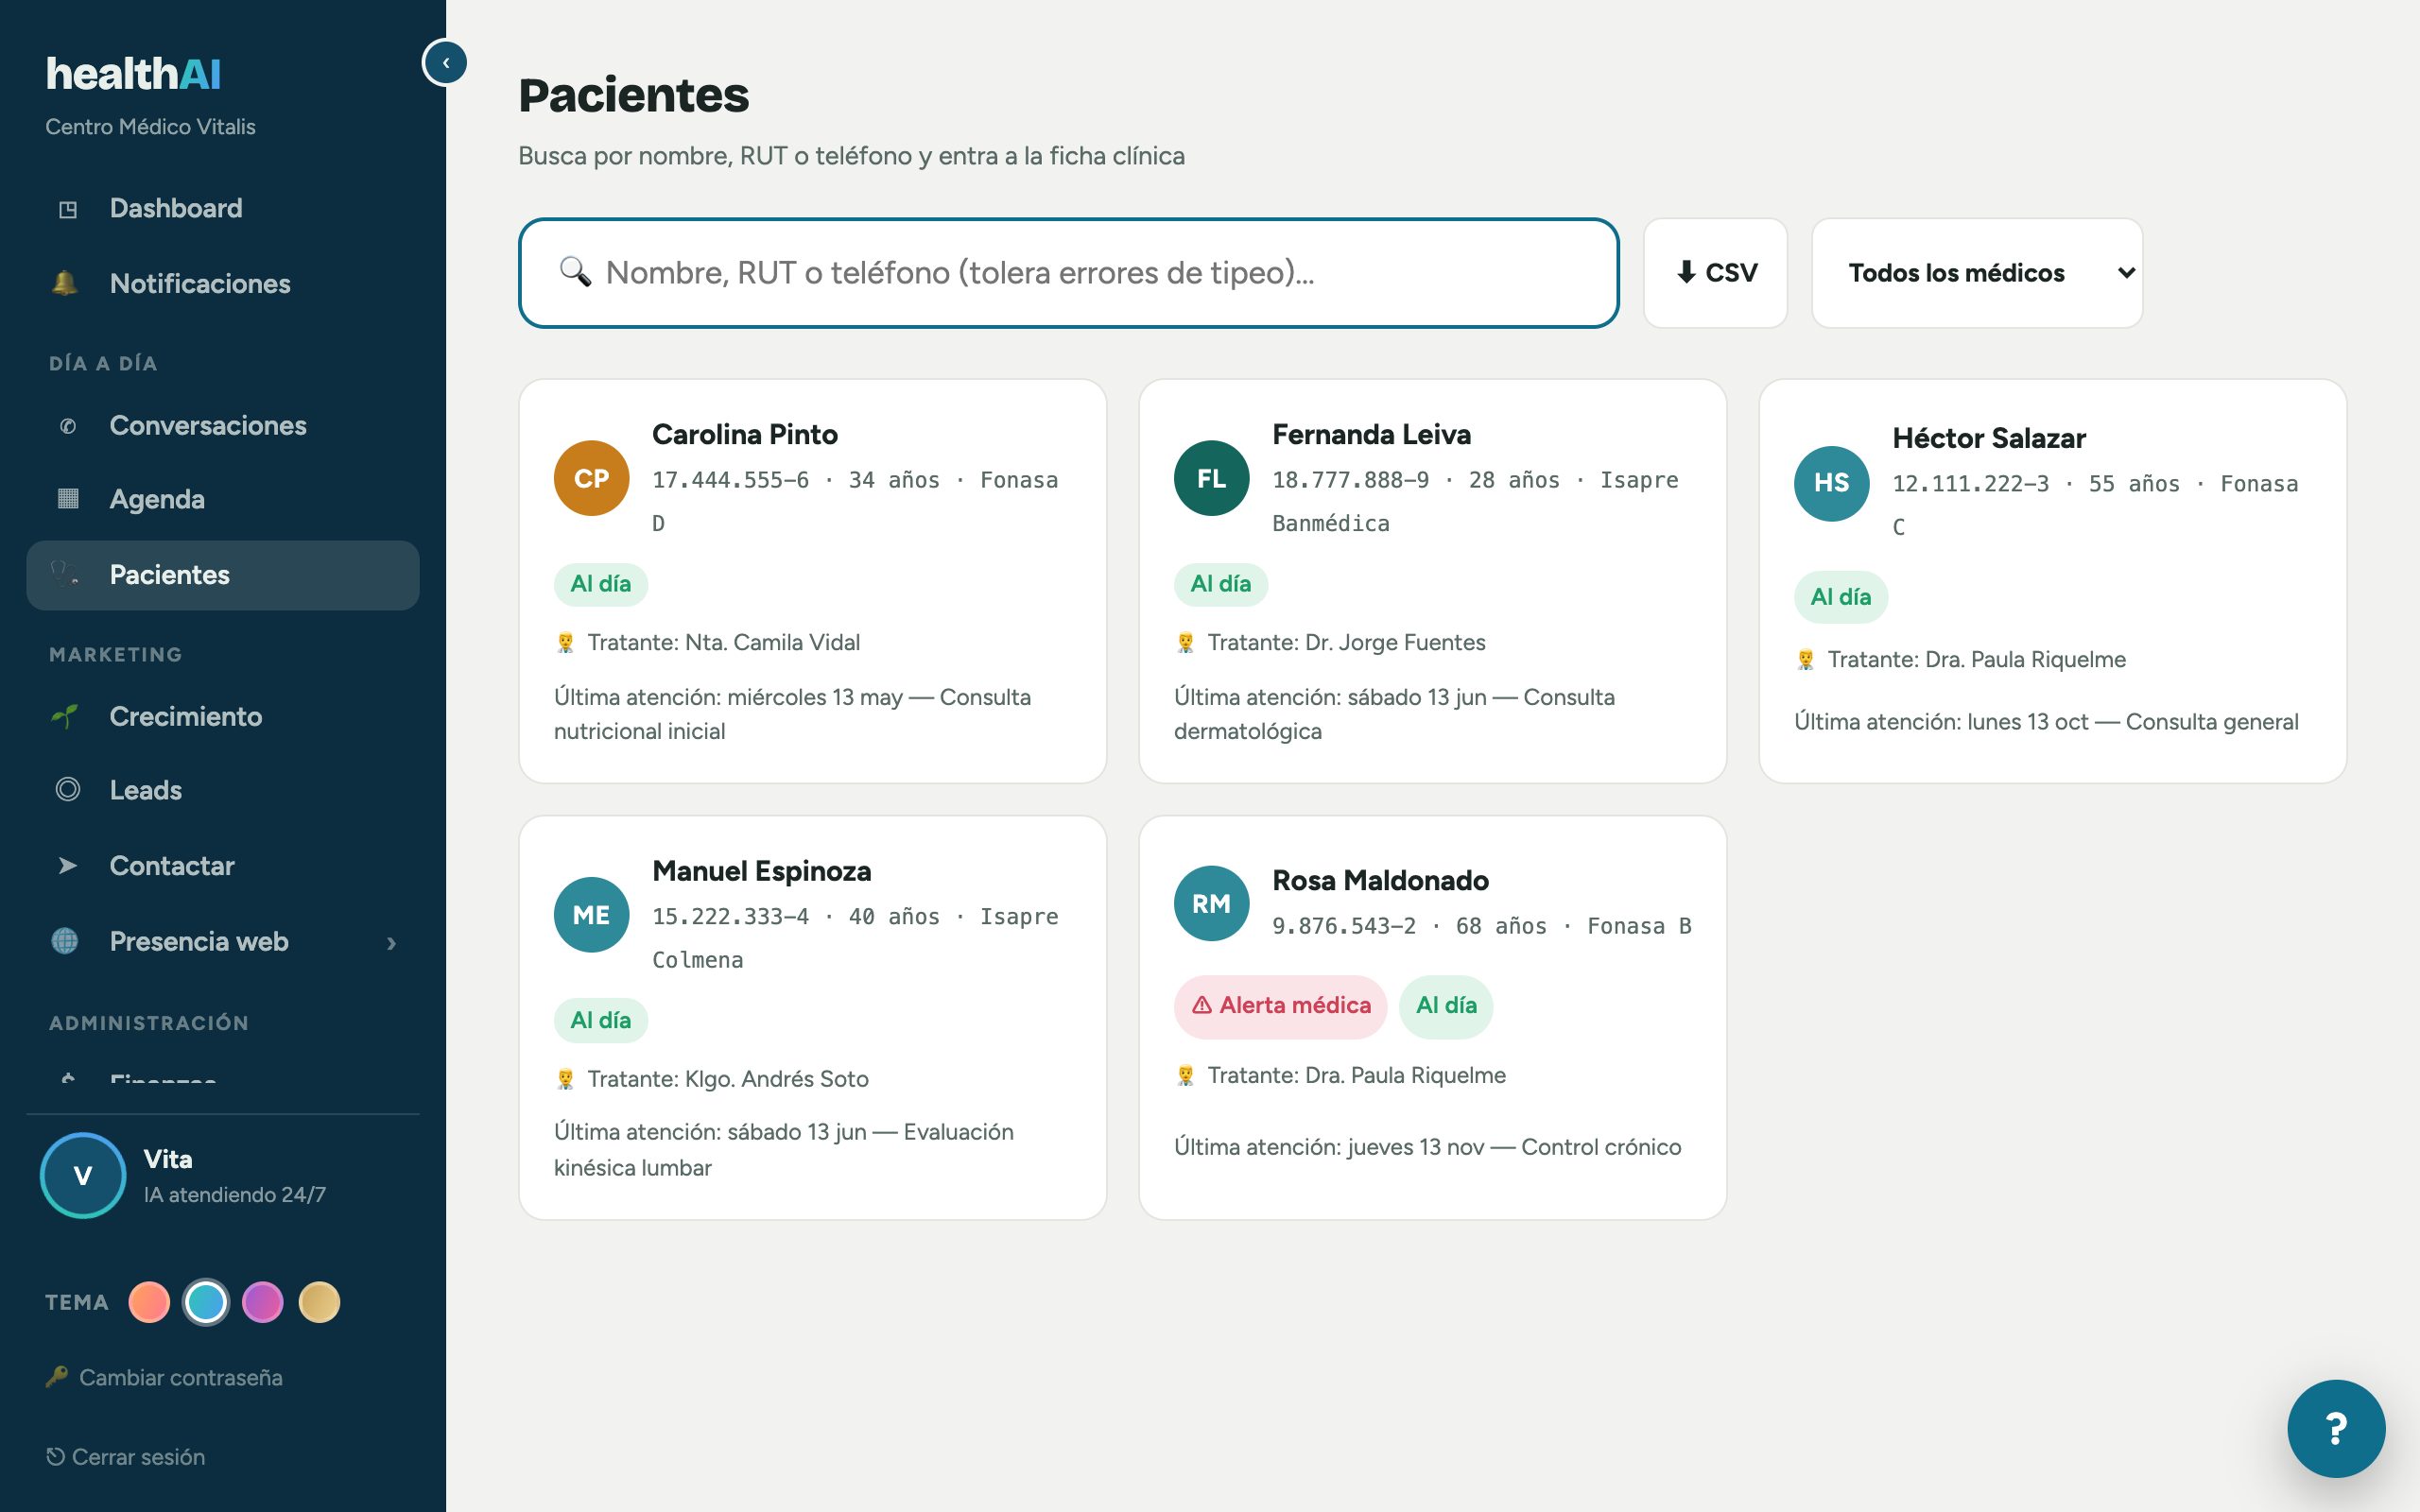Viewport: 2420px width, 1512px height.
Task: Open the Todos los médicos dropdown
Action: [x=1976, y=273]
